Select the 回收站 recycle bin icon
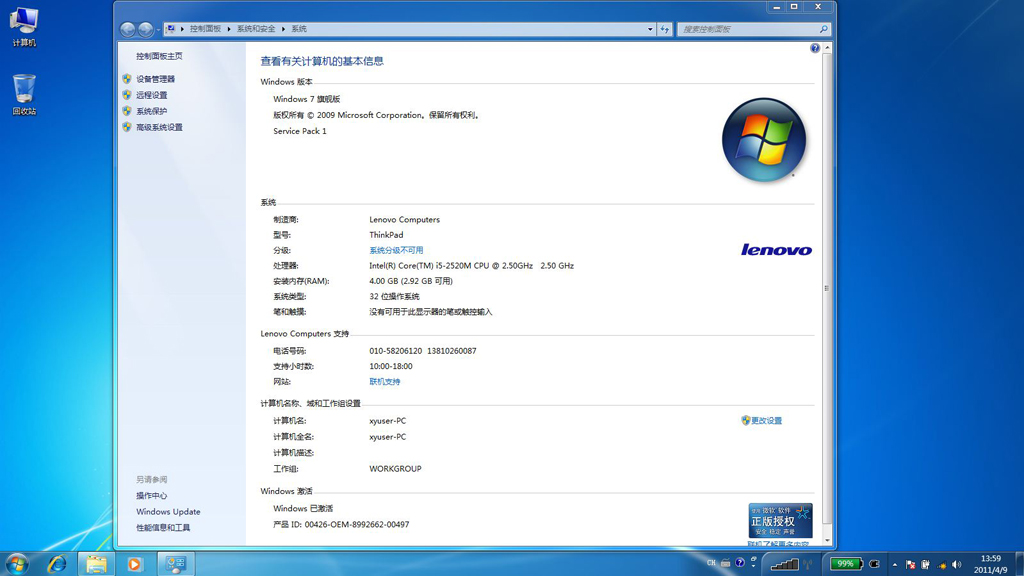This screenshot has width=1024, height=576. click(24, 95)
